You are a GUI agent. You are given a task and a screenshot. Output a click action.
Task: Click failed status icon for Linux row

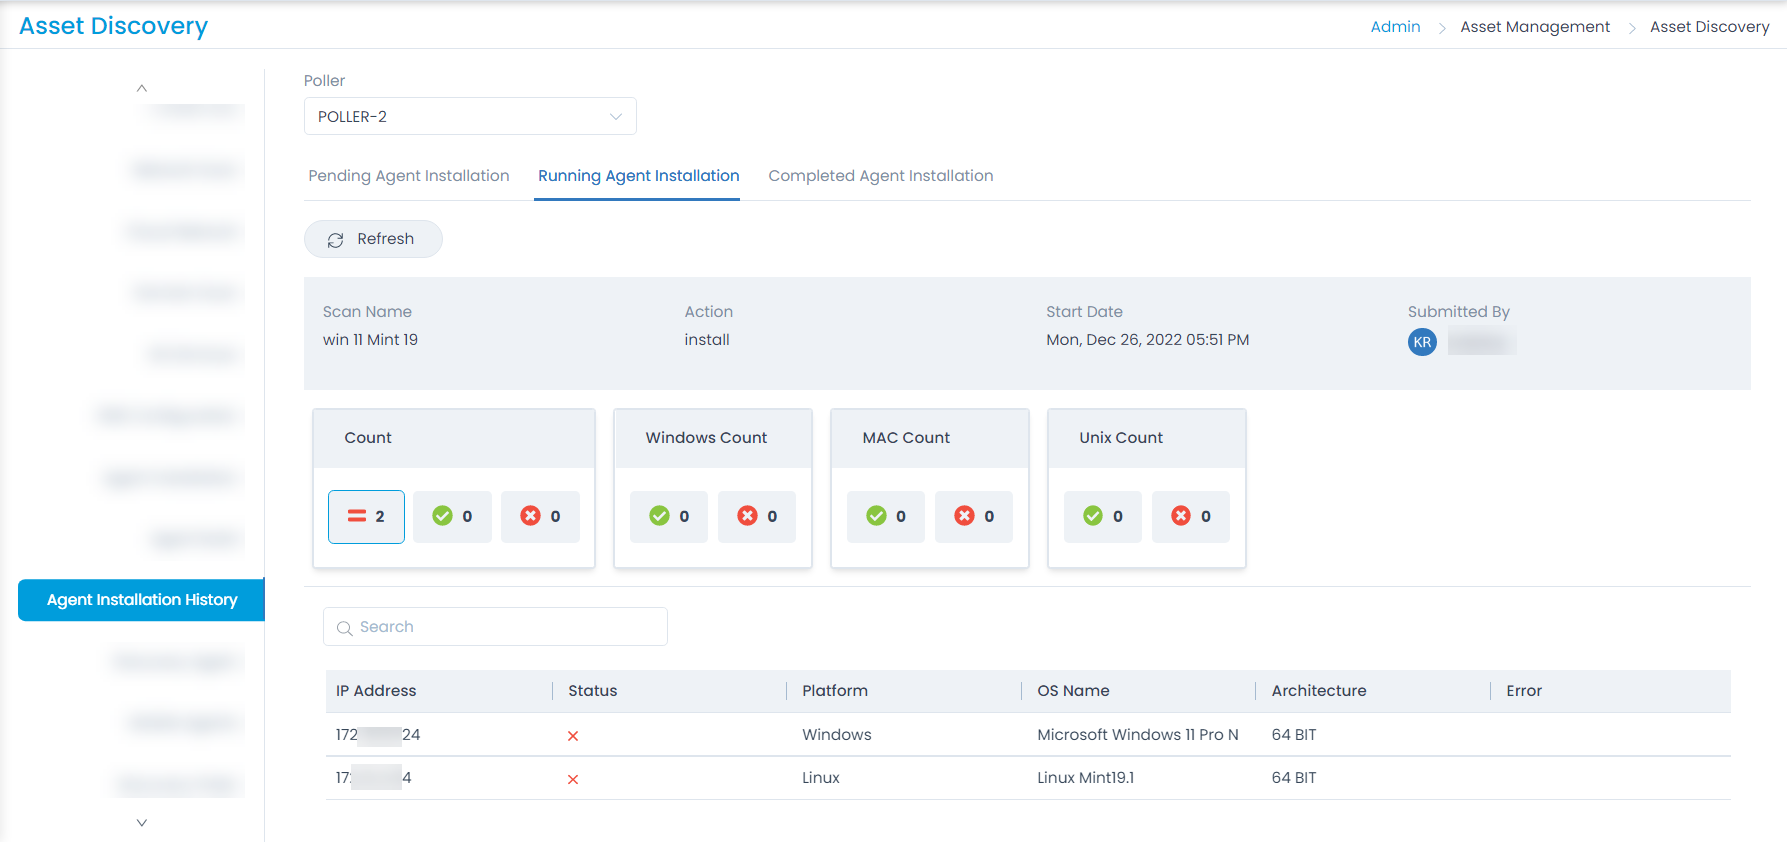573,779
